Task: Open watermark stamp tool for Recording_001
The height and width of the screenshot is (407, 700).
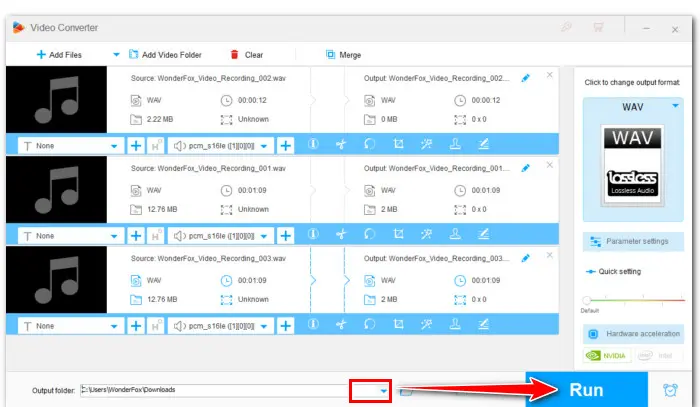Action: (455, 234)
